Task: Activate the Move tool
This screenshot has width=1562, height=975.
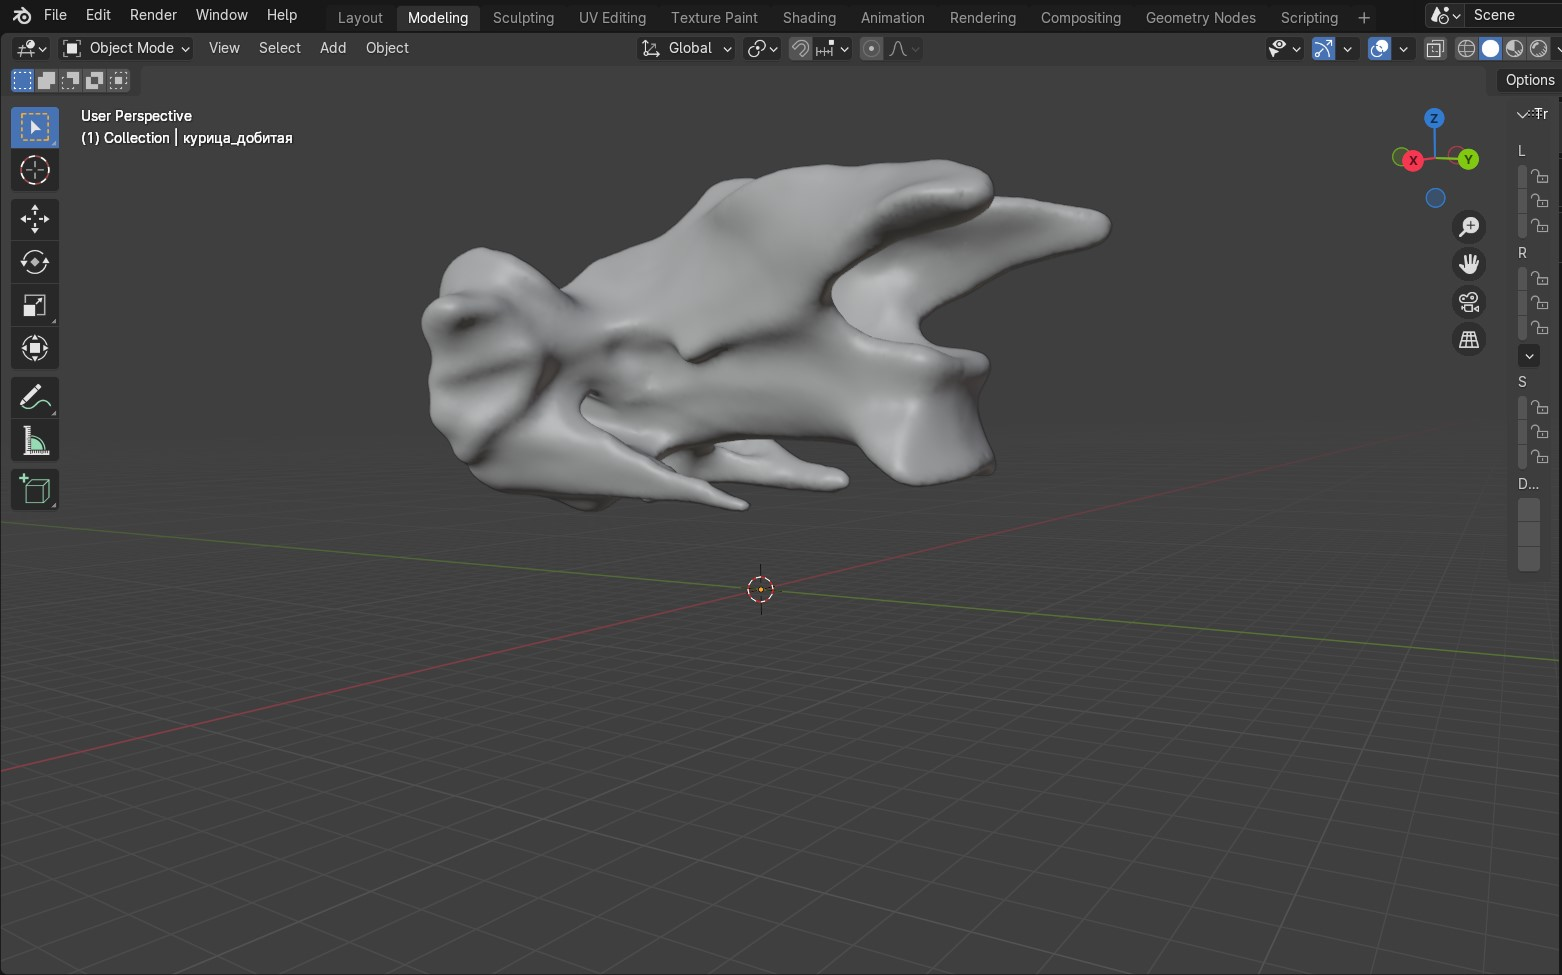Action: point(35,219)
